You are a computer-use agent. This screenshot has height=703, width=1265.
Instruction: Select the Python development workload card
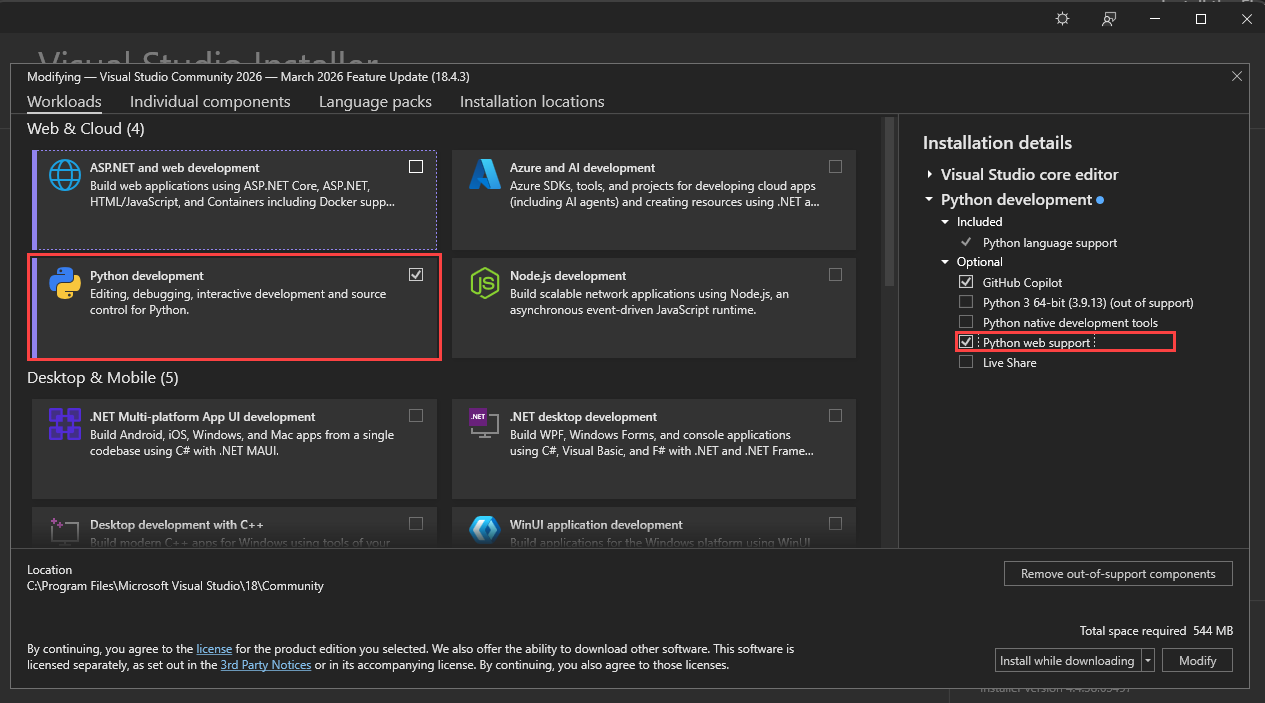234,307
